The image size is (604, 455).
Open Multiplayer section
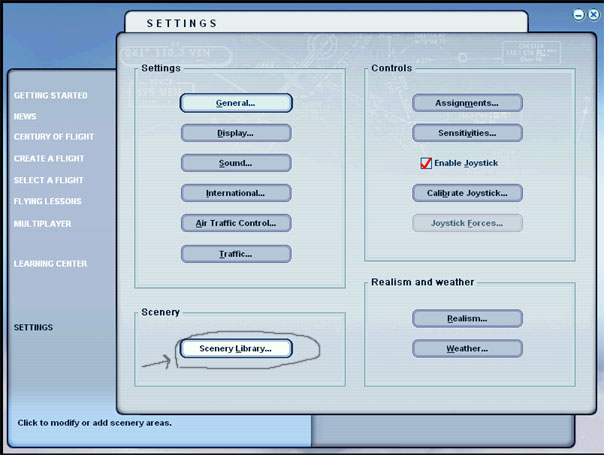[42, 224]
